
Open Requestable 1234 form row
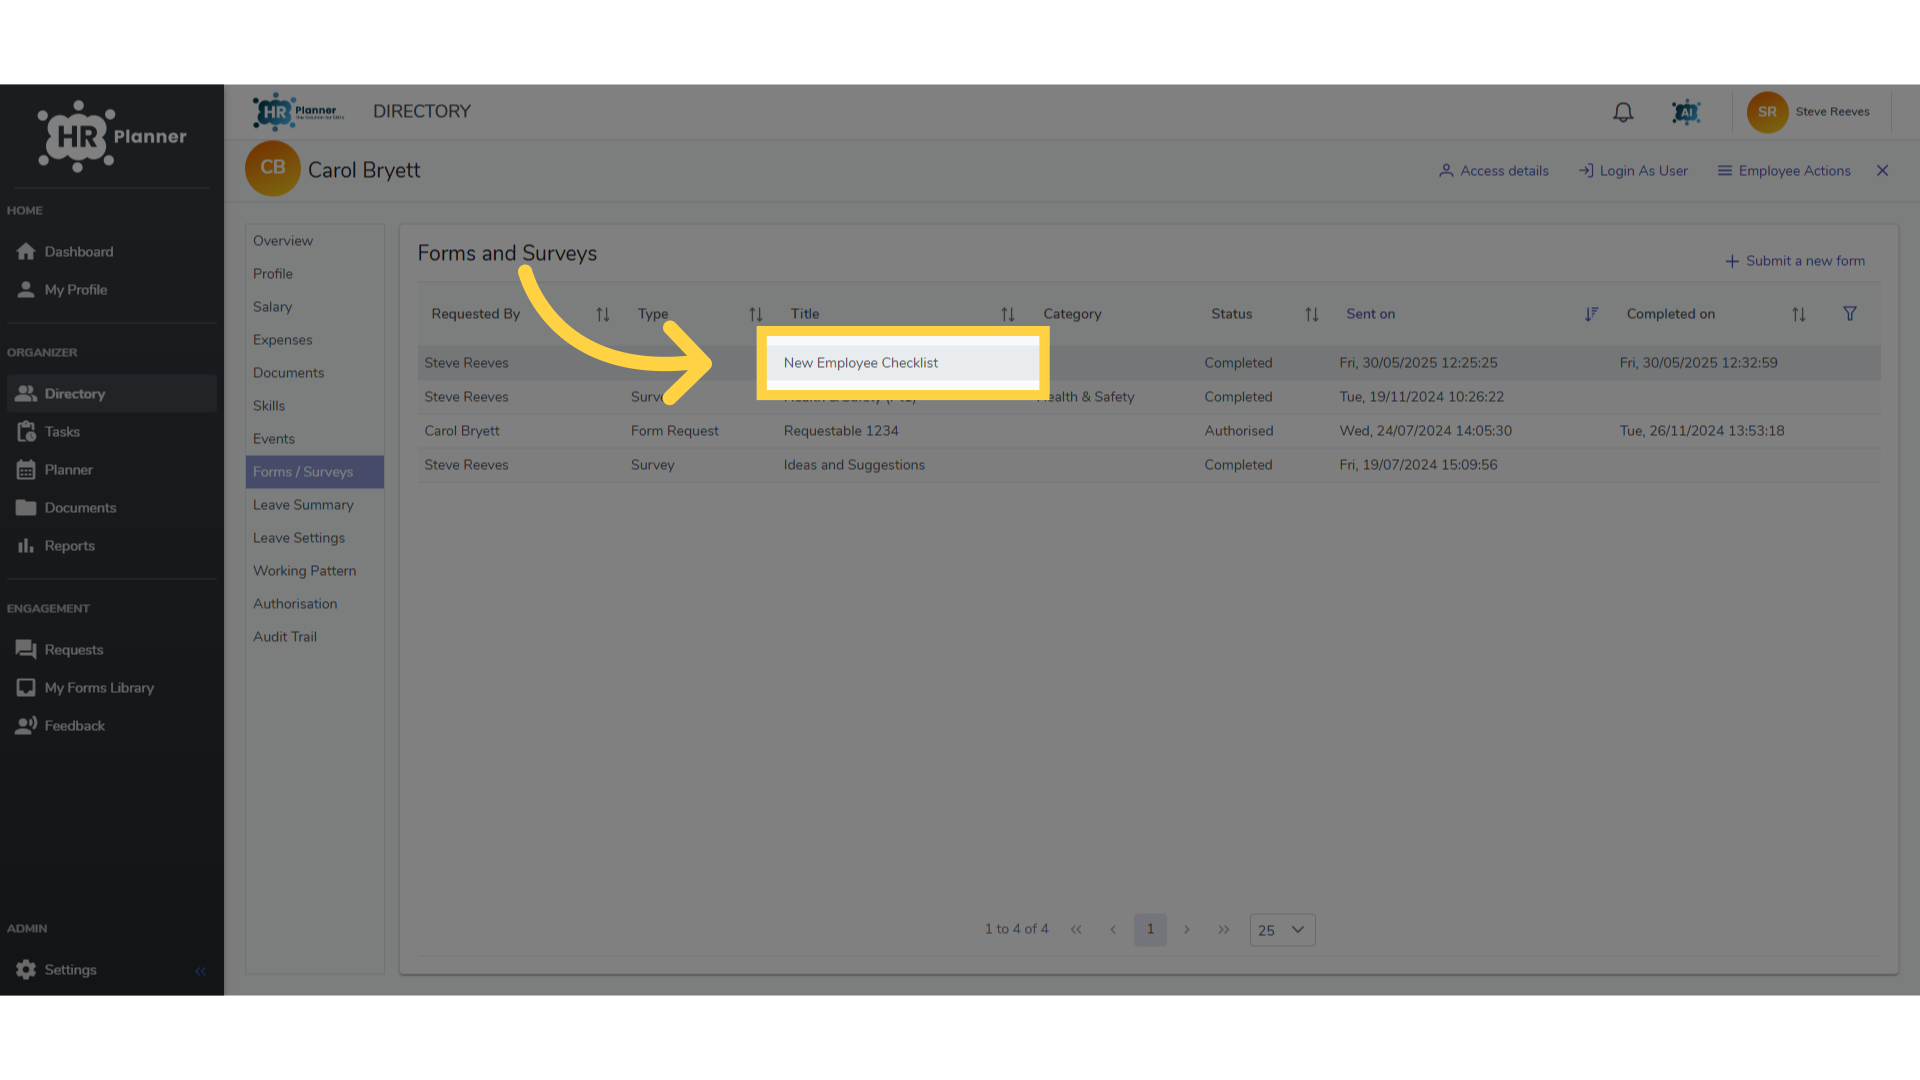pos(1149,431)
